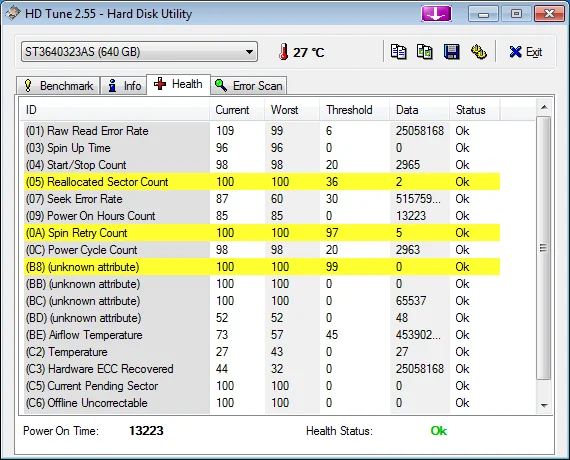570x460 pixels.
Task: Switch to the Benchmark tab
Action: (58, 86)
